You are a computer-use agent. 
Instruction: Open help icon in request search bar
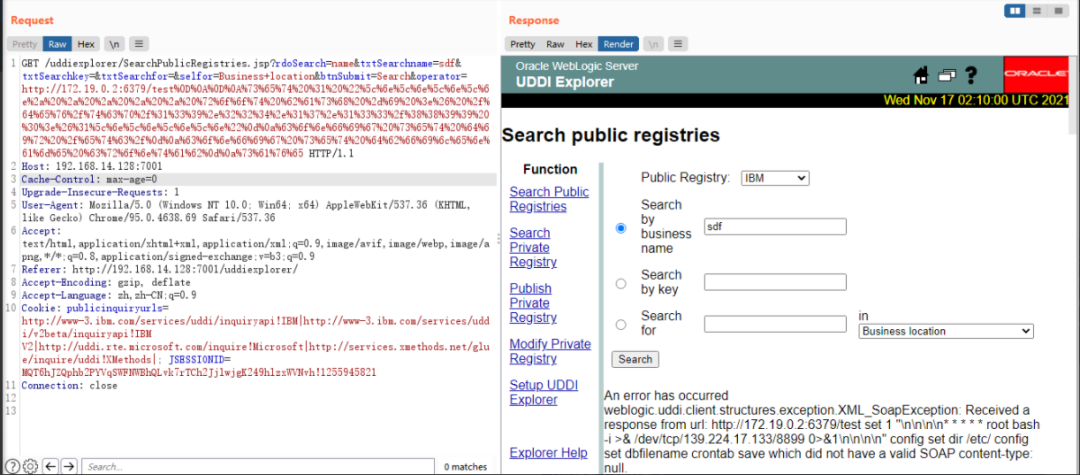pos(12,466)
